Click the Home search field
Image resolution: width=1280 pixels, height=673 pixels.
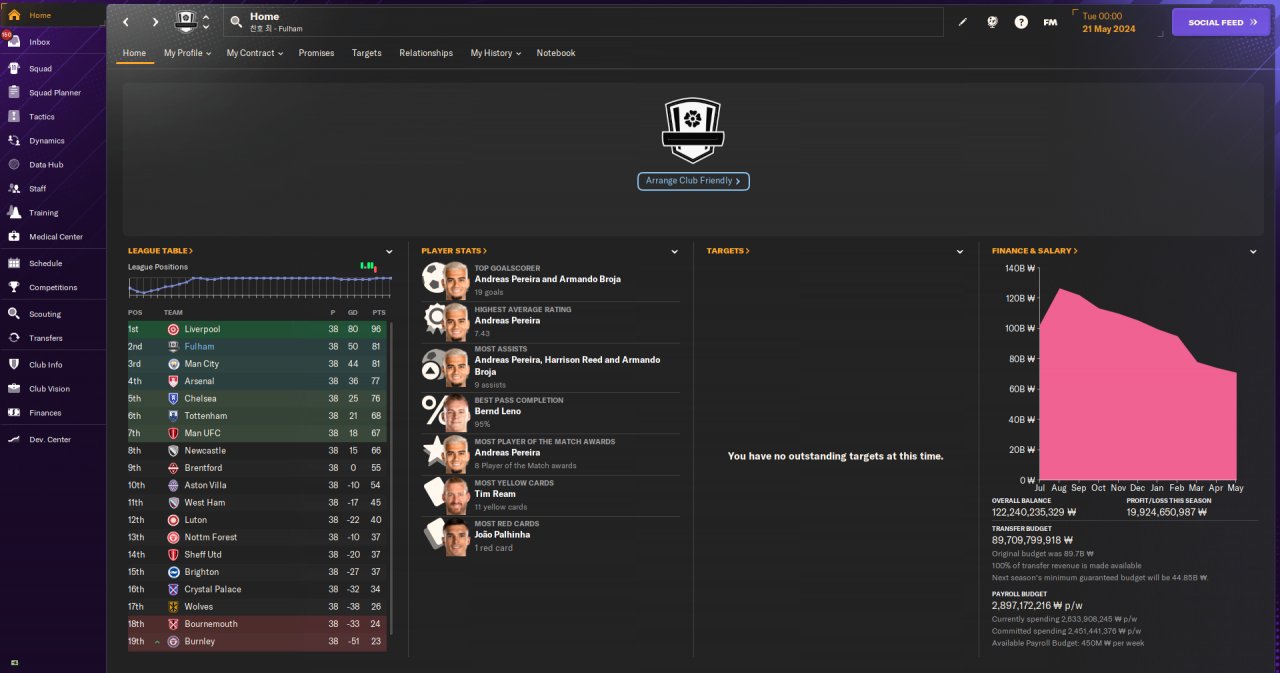[x=582, y=22]
